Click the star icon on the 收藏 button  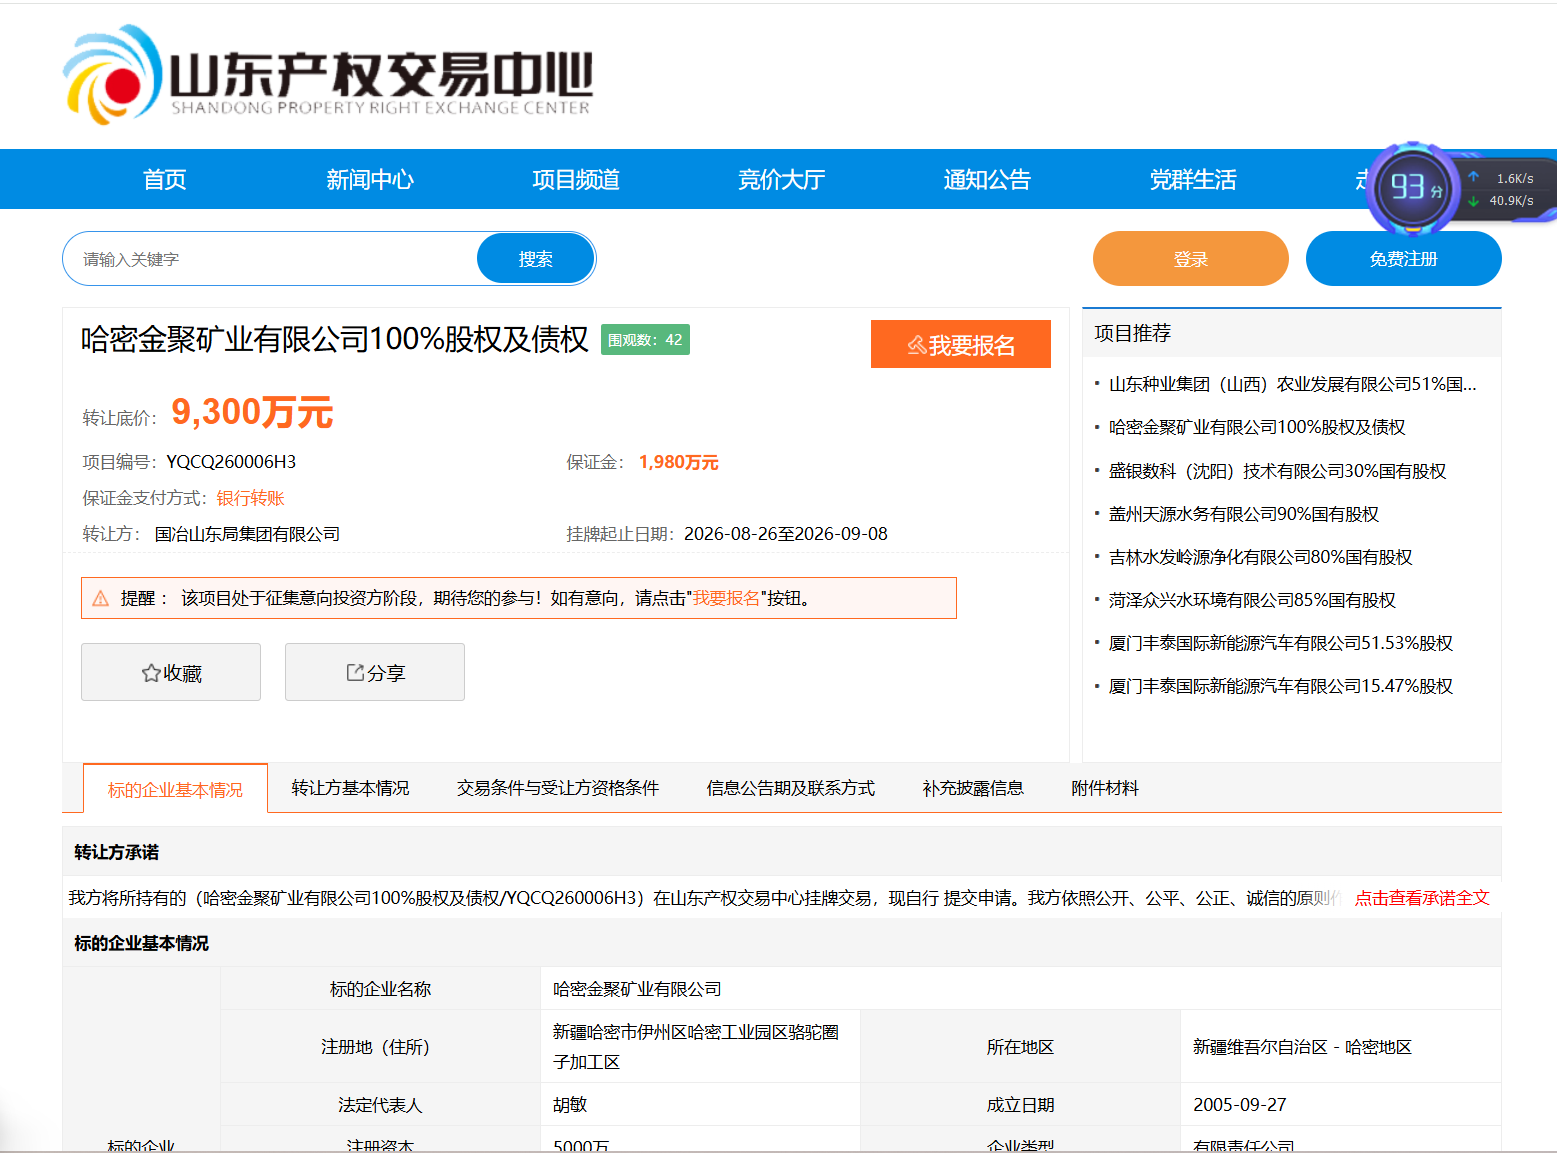(x=151, y=673)
